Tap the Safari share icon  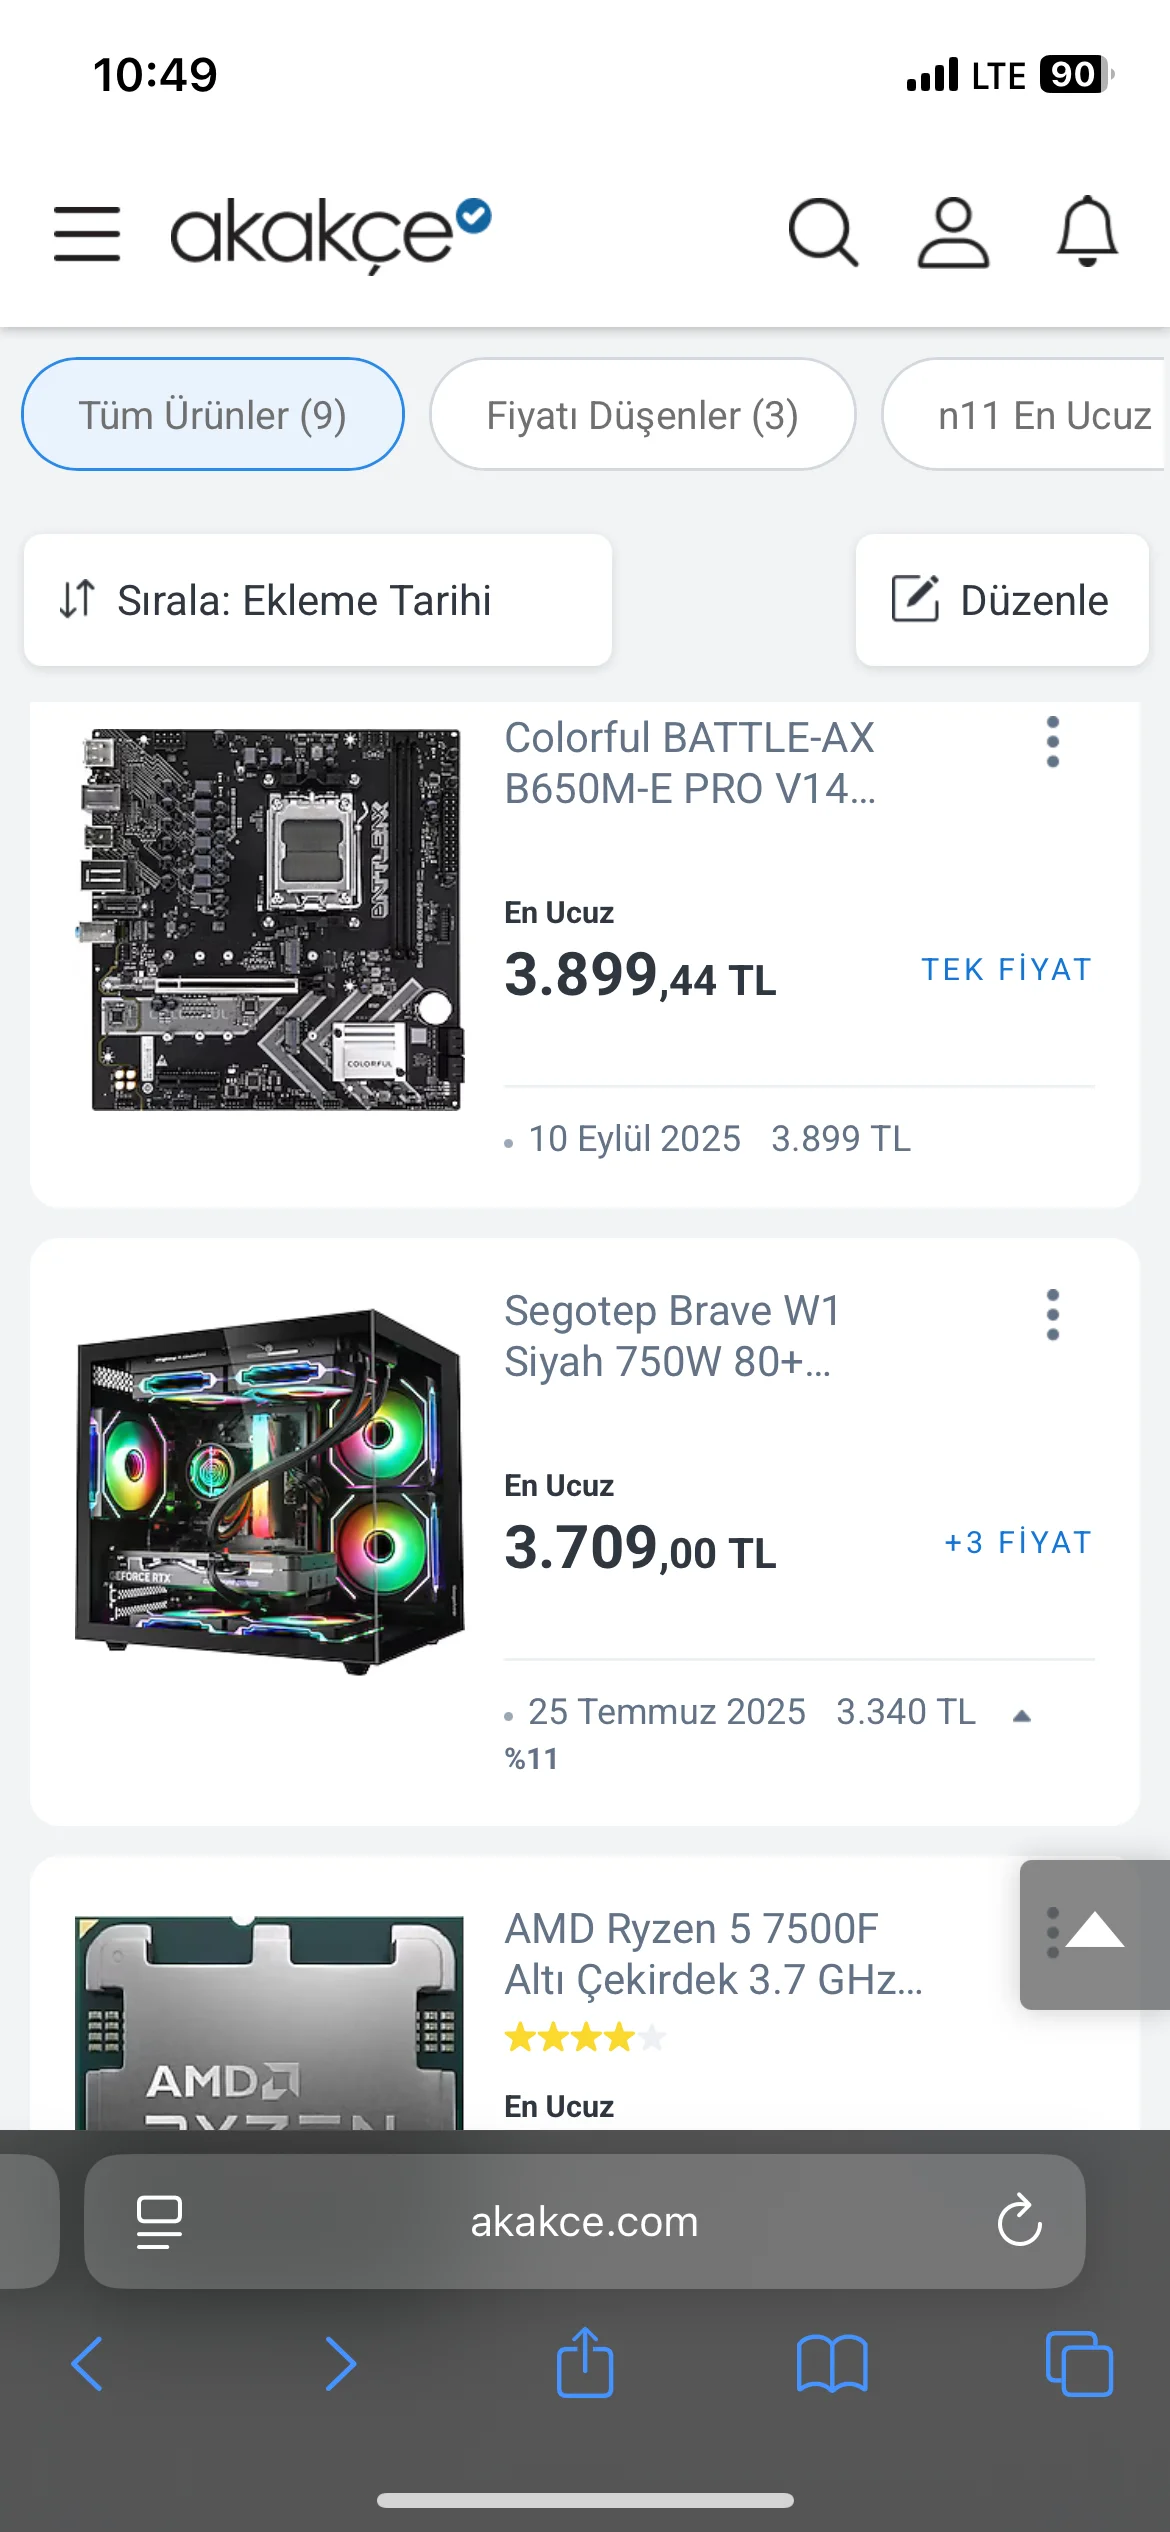coord(585,2363)
